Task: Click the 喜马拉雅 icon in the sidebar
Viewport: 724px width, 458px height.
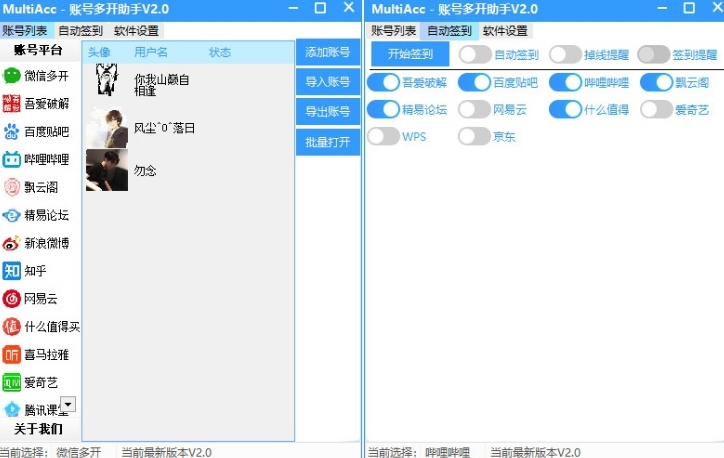Action: 12,354
